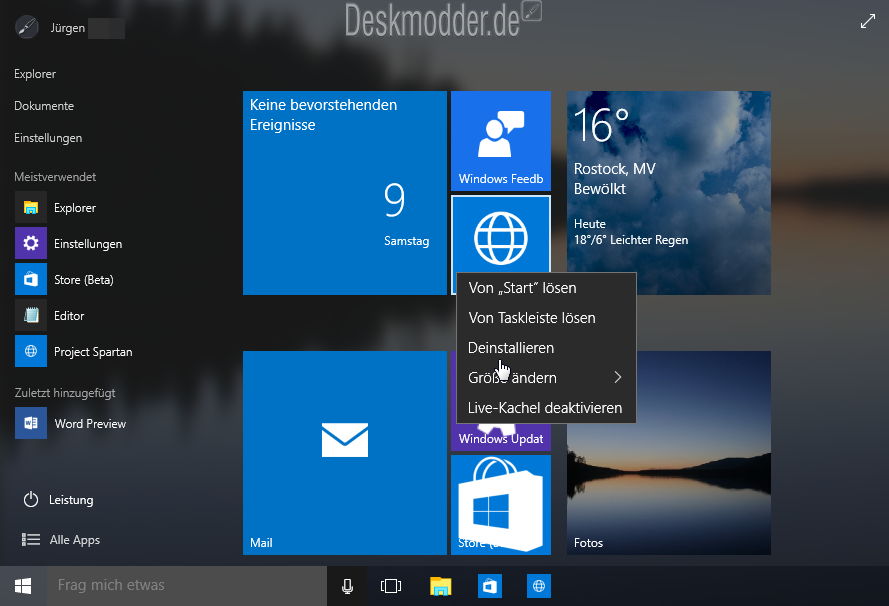Click the Jürgen user name
This screenshot has height=606, width=889.
67,28
